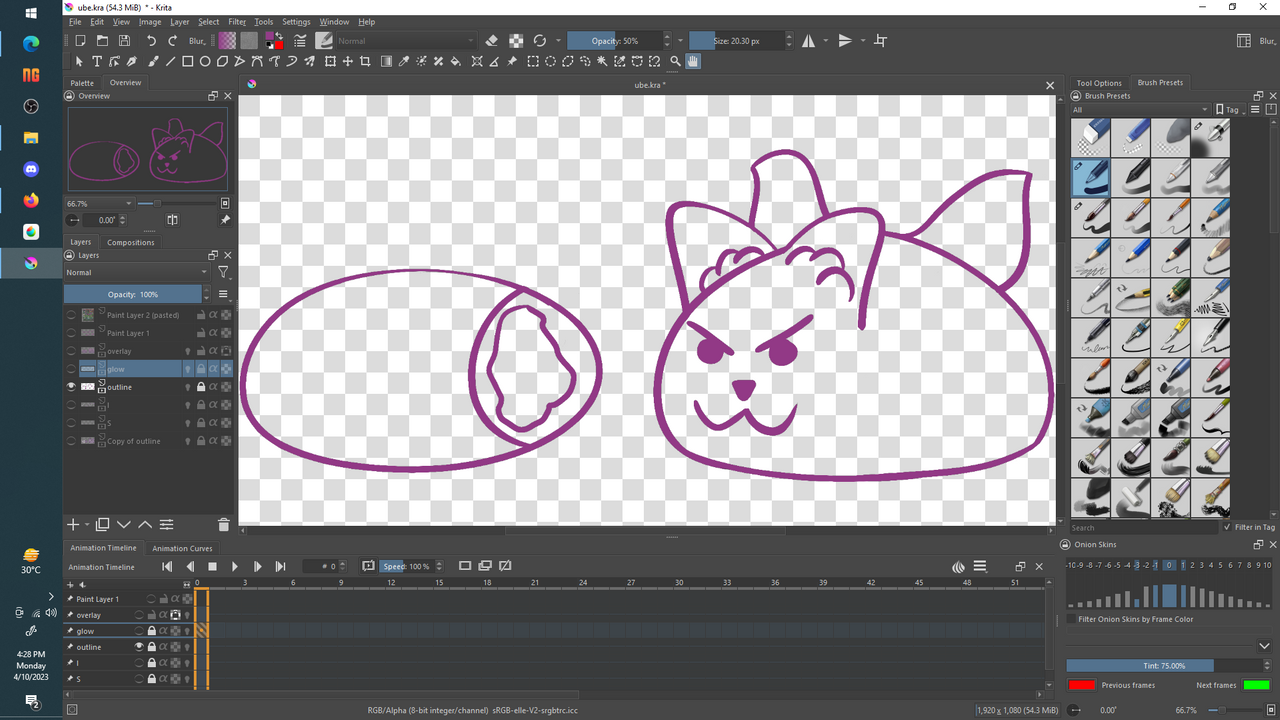
Task: Open an existing document folder icon
Action: (x=102, y=41)
